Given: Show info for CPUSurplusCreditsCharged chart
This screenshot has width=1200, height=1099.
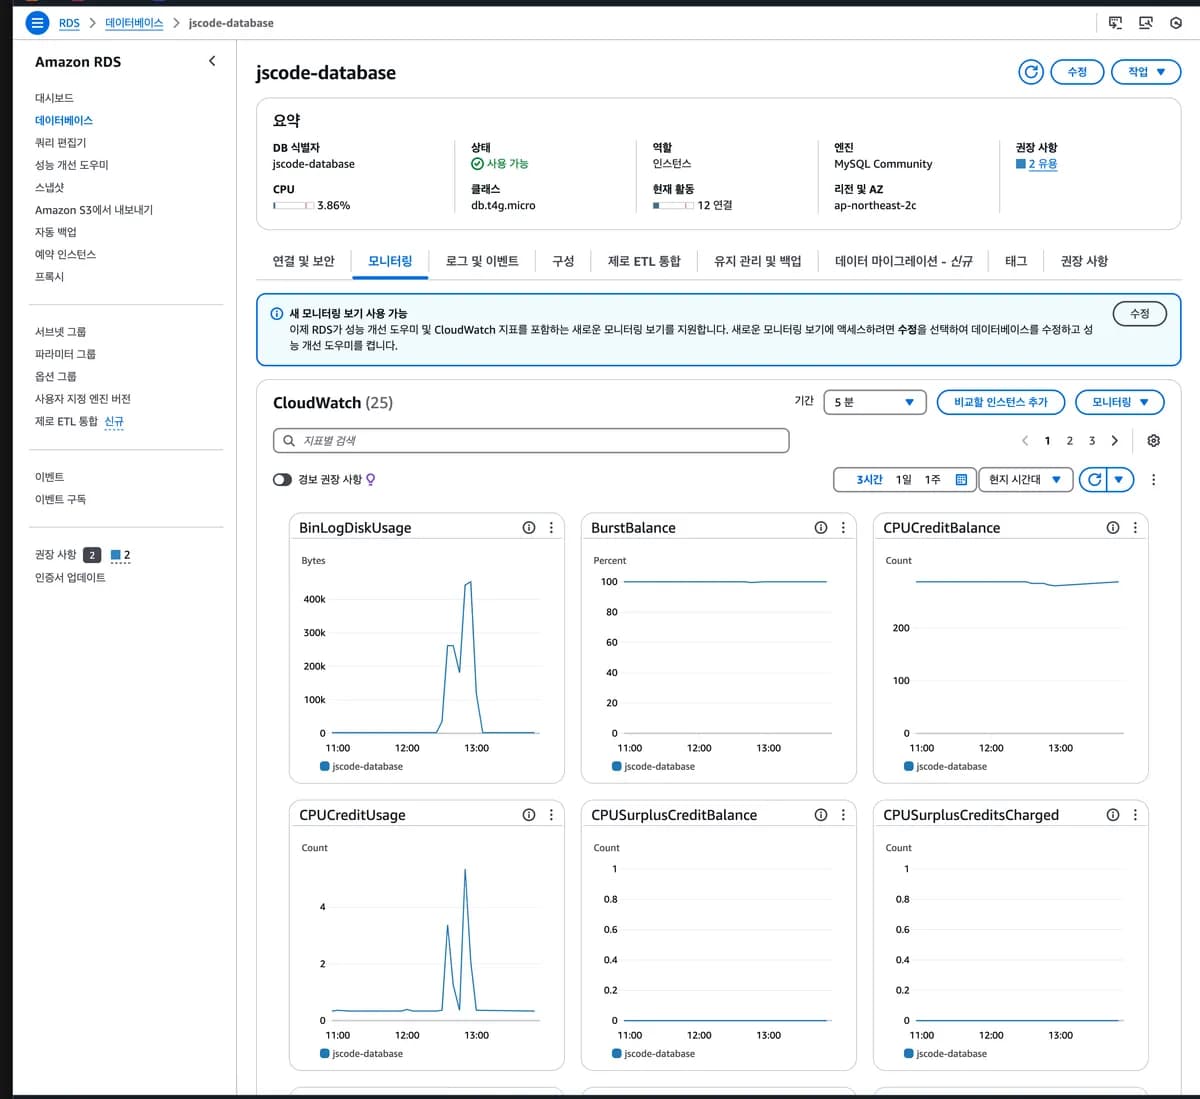Looking at the screenshot, I should pos(1113,815).
